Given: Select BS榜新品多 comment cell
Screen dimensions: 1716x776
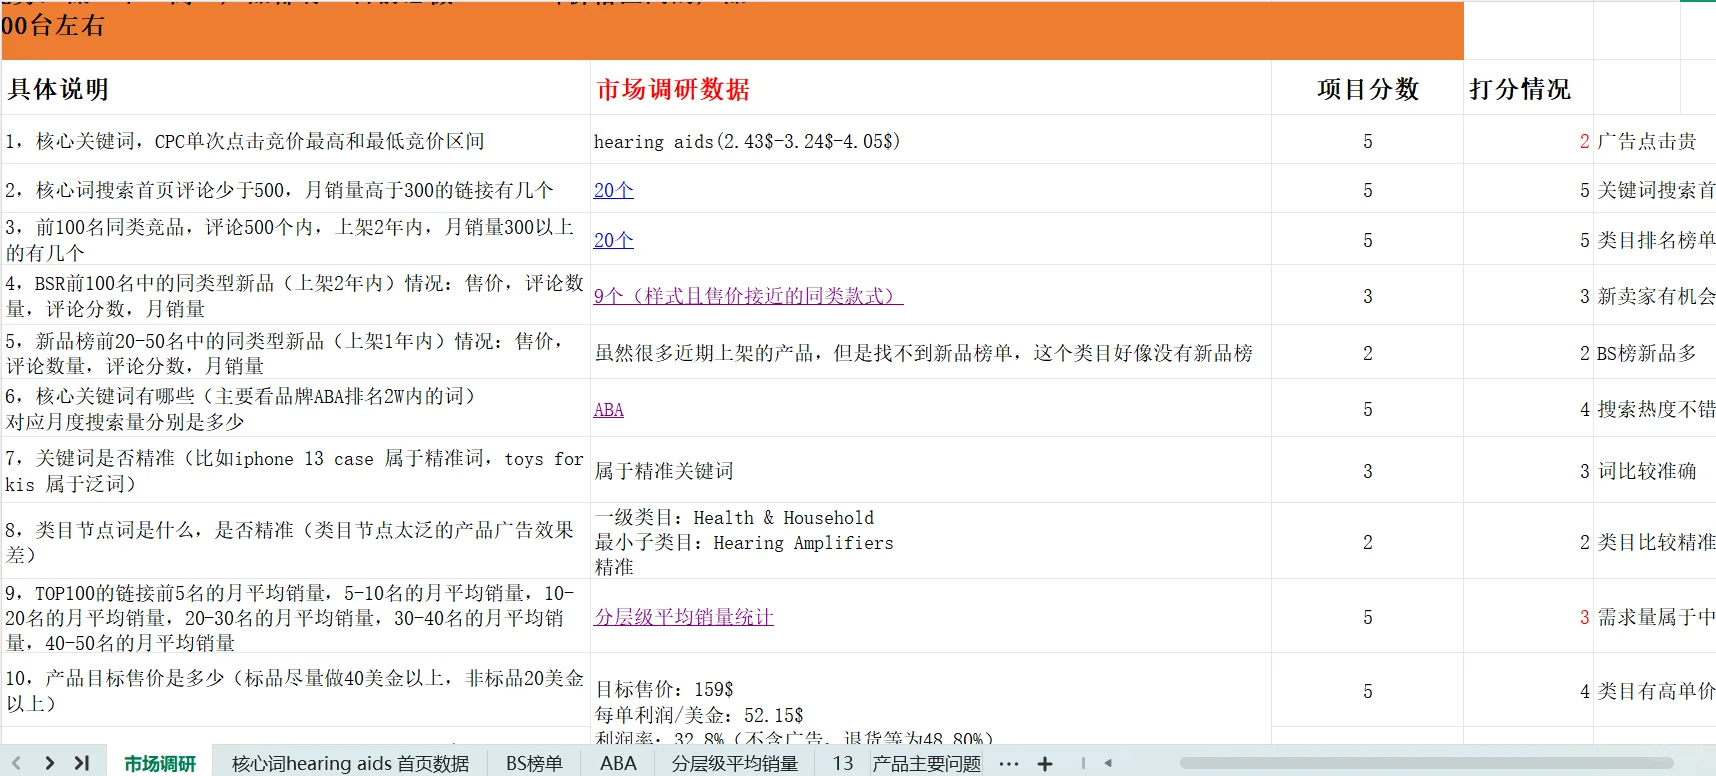Looking at the screenshot, I should coord(1655,353).
